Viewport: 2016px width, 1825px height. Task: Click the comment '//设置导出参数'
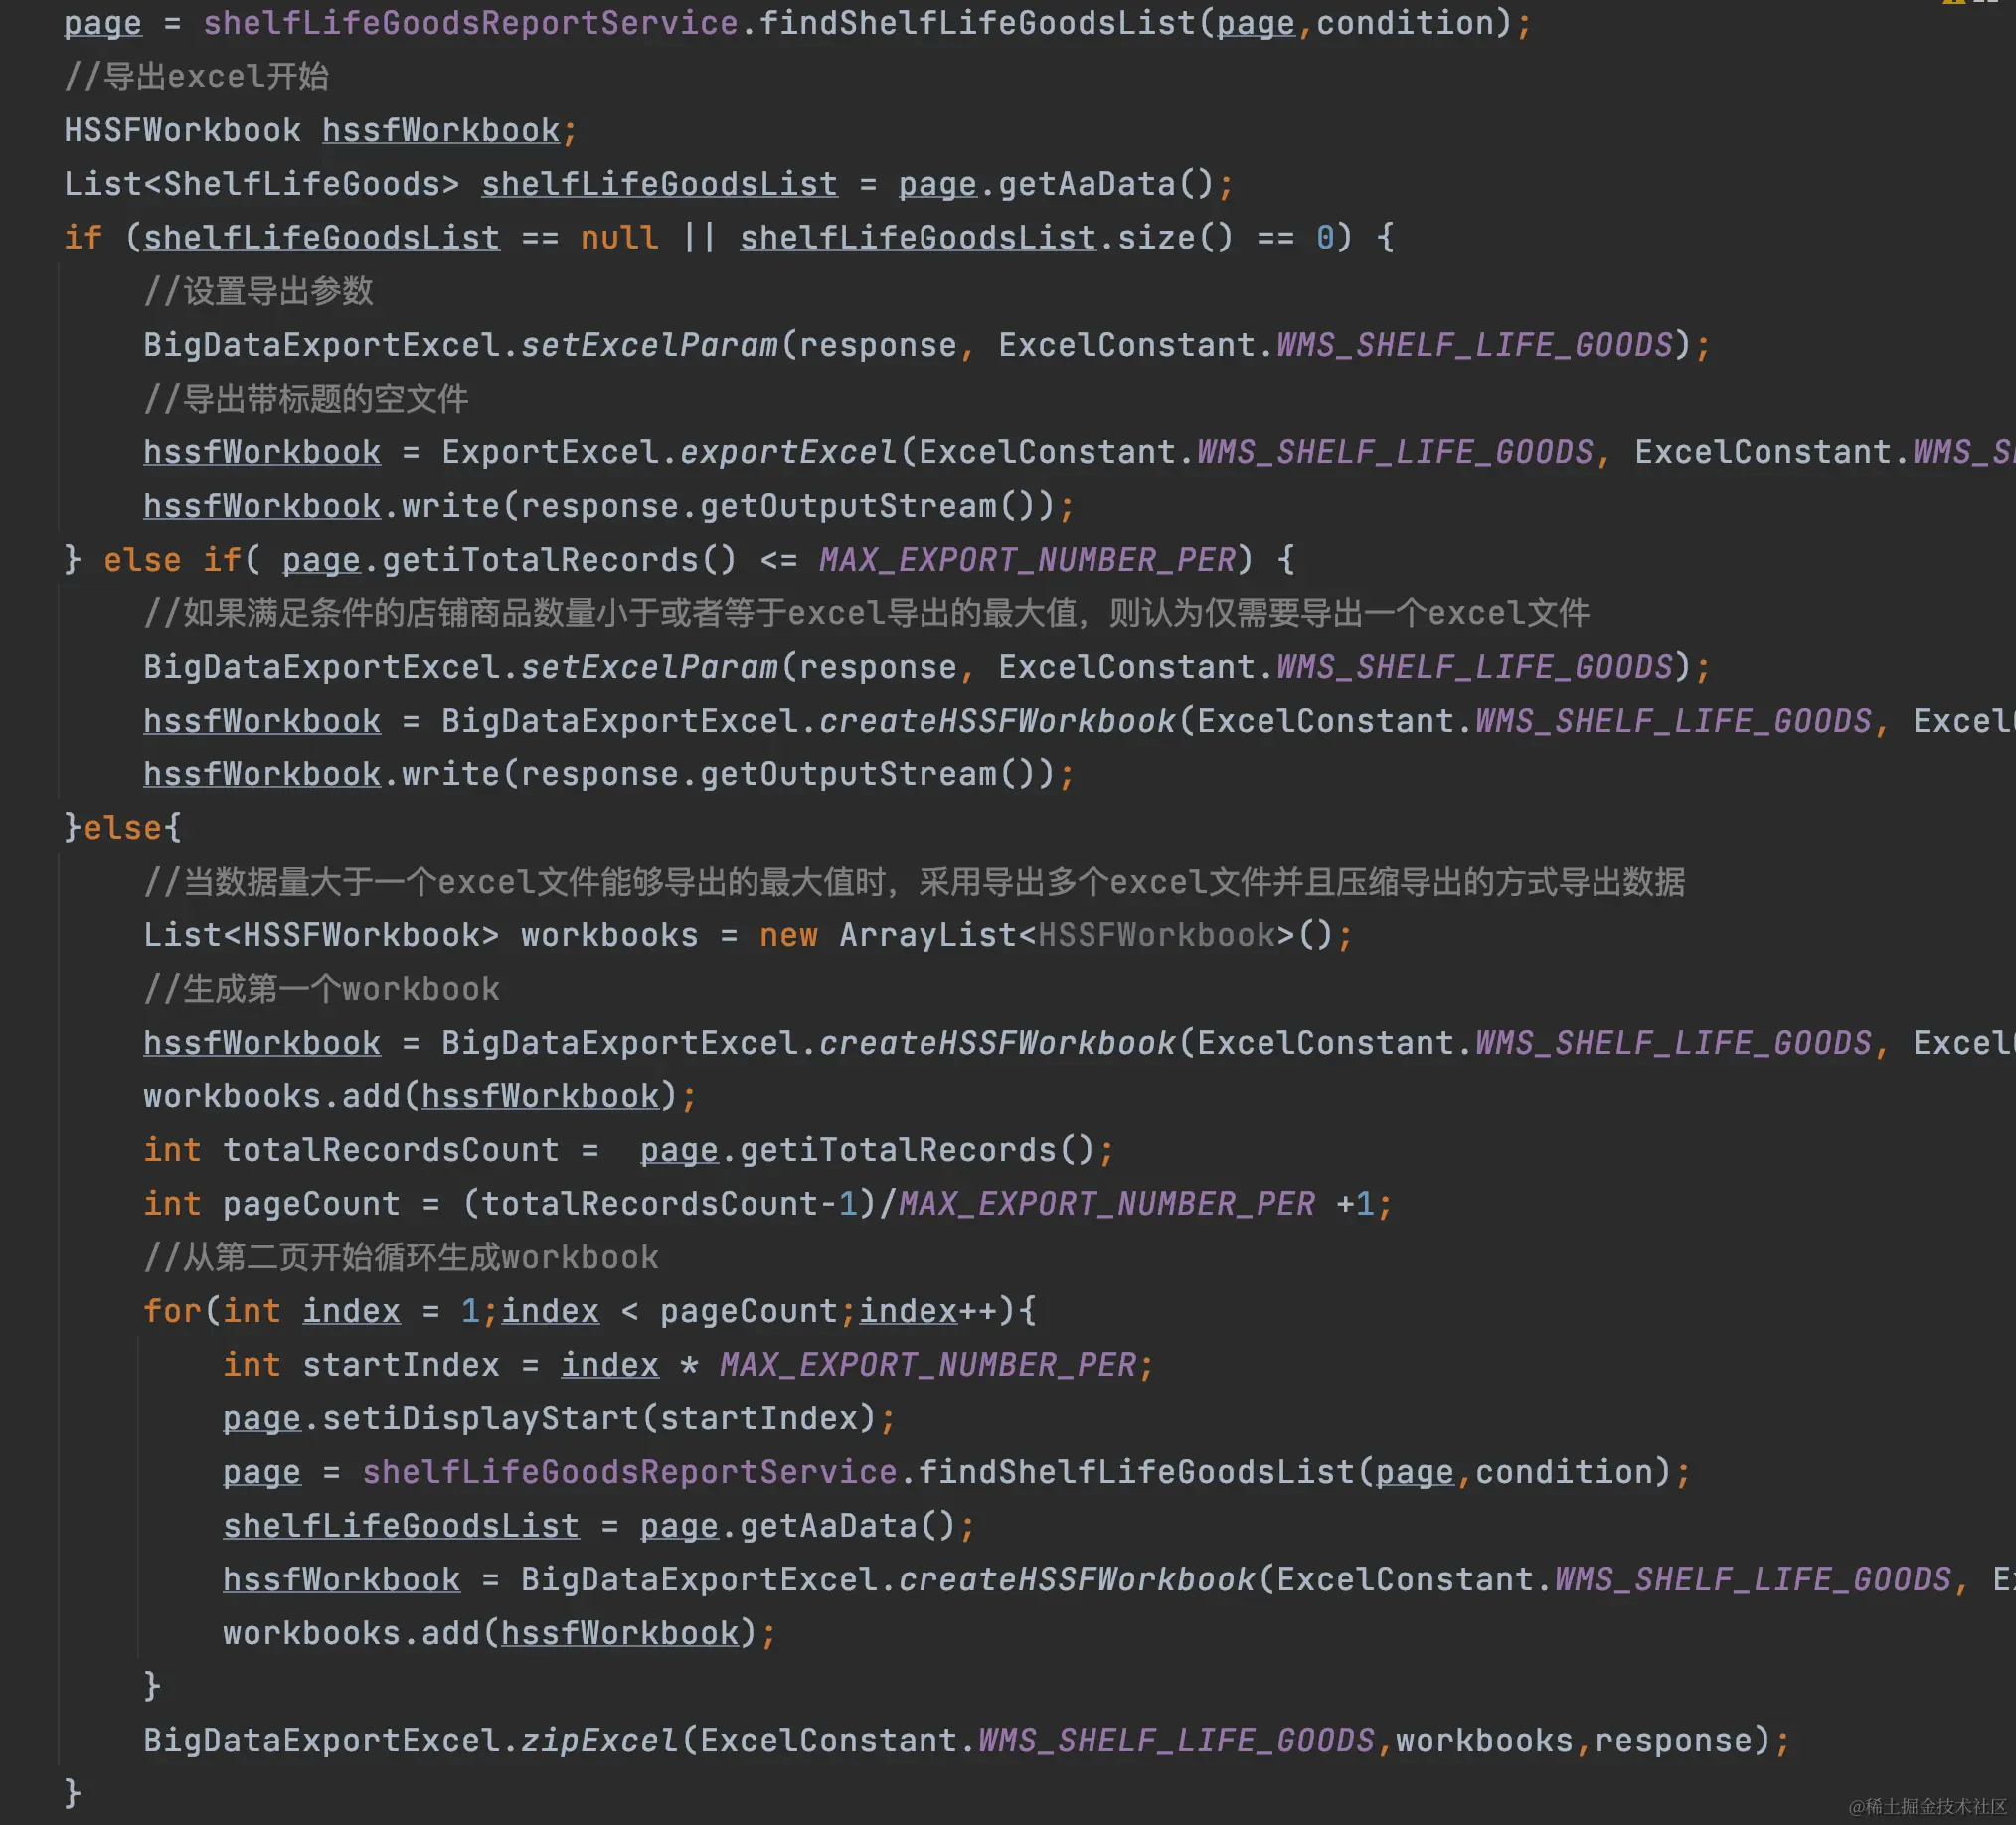click(258, 291)
